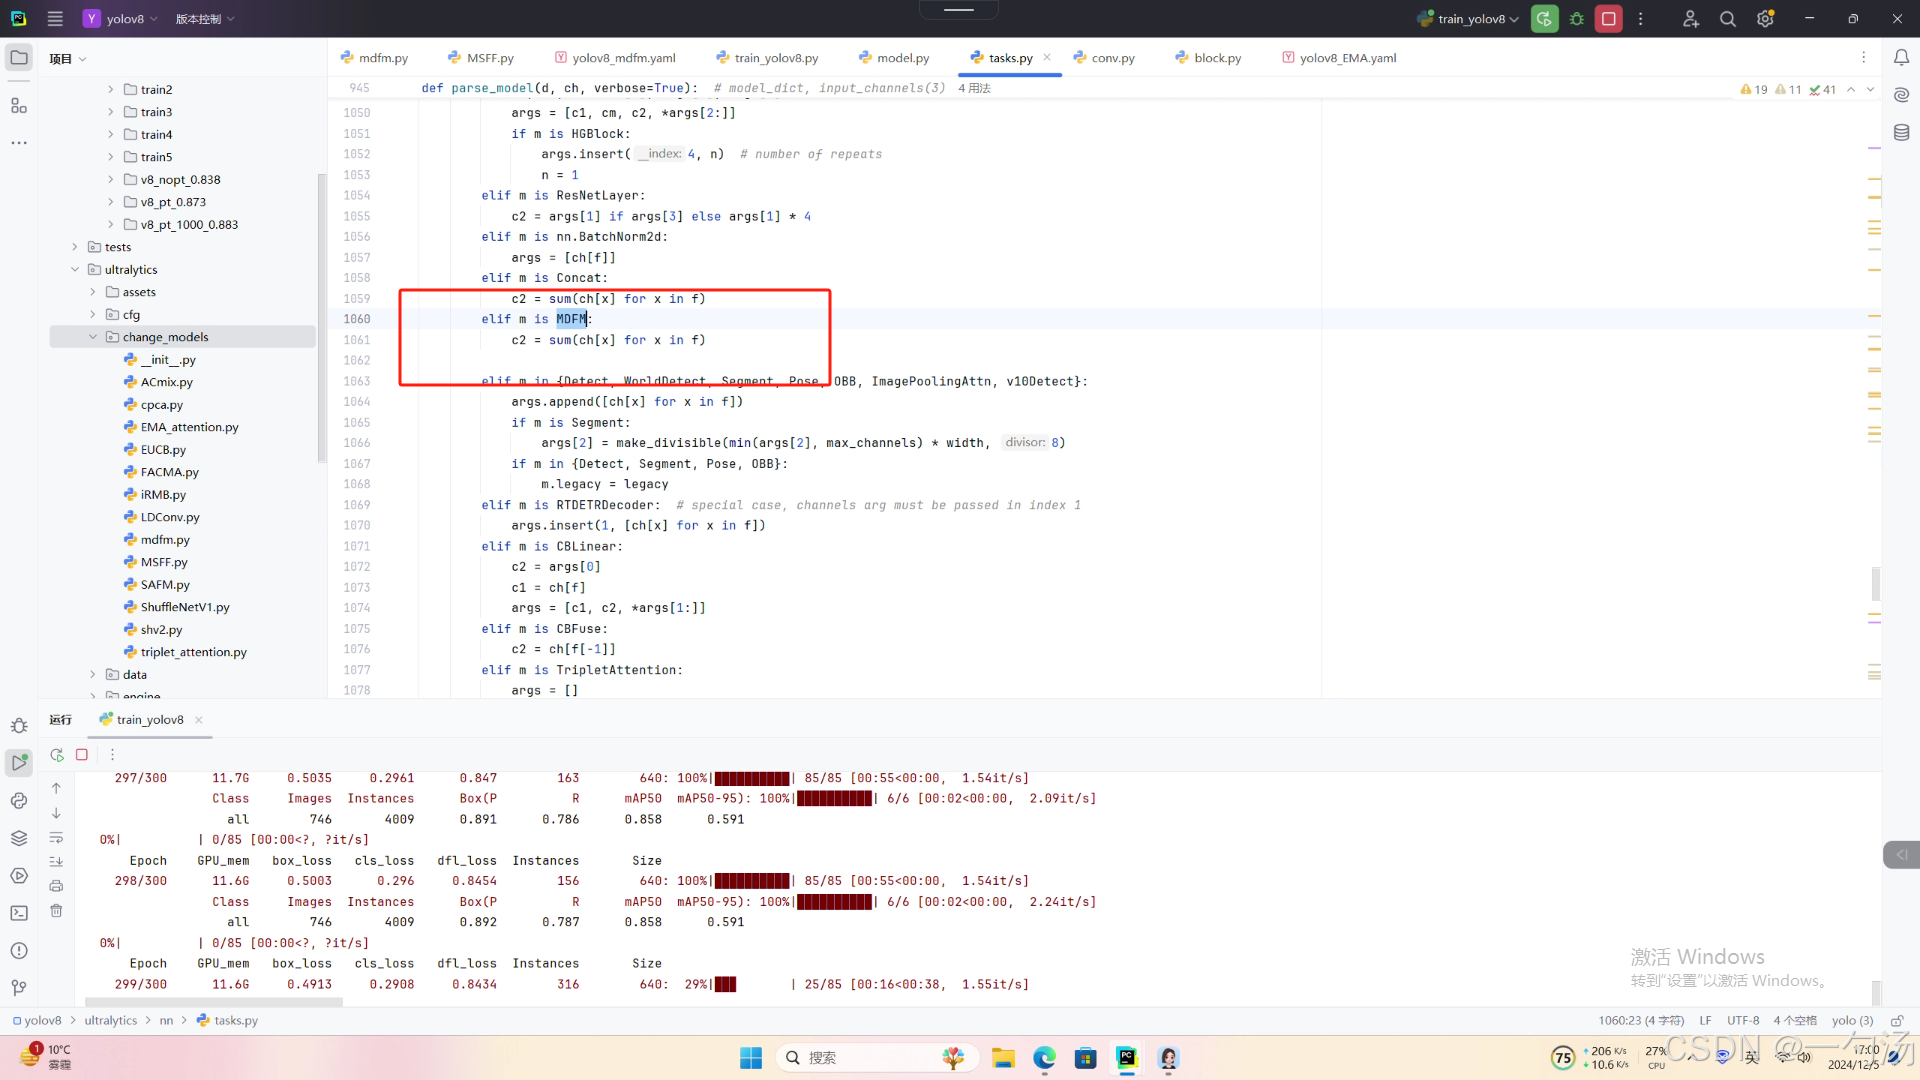Expand the v8_nopt_0.838 folder
The height and width of the screenshot is (1080, 1920).
pos(111,180)
